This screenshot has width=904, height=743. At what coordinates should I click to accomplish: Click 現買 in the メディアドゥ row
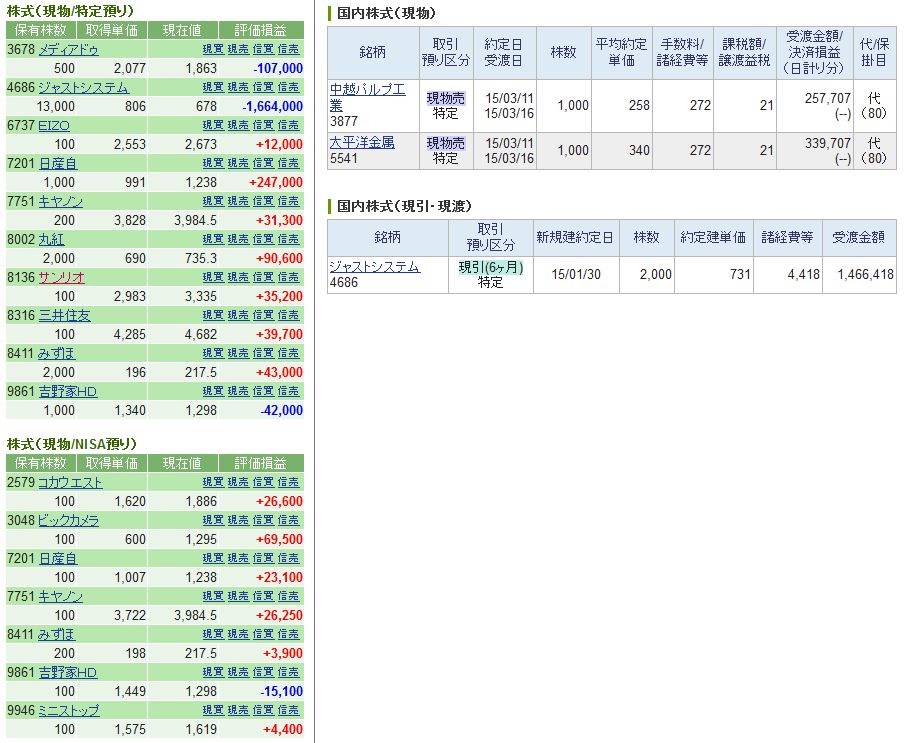(x=213, y=49)
